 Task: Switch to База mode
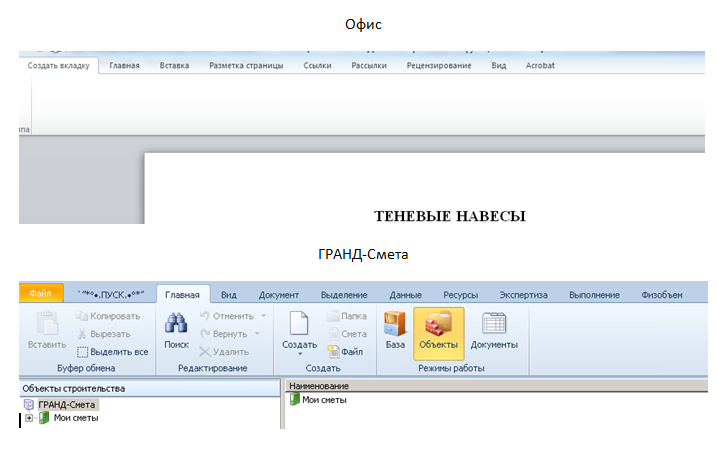(x=395, y=331)
